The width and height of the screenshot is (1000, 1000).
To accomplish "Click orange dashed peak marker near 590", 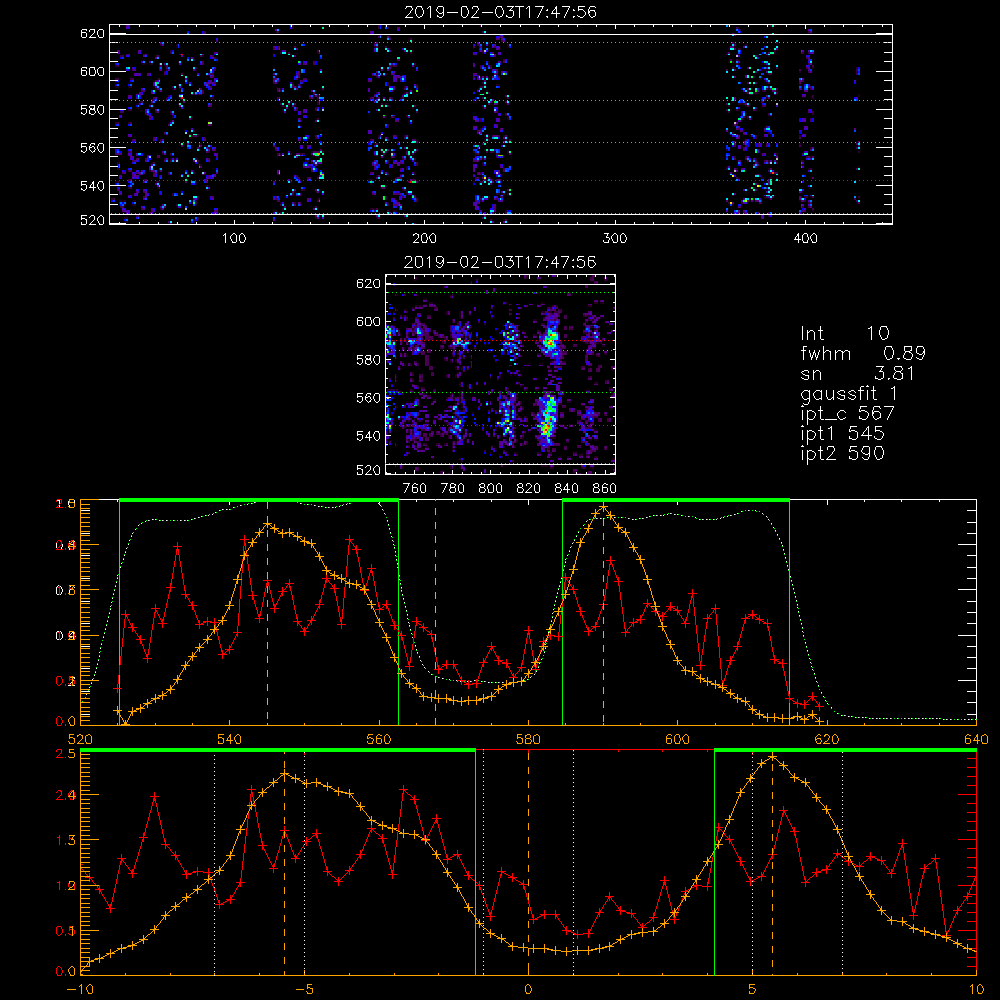I will 603,612.
